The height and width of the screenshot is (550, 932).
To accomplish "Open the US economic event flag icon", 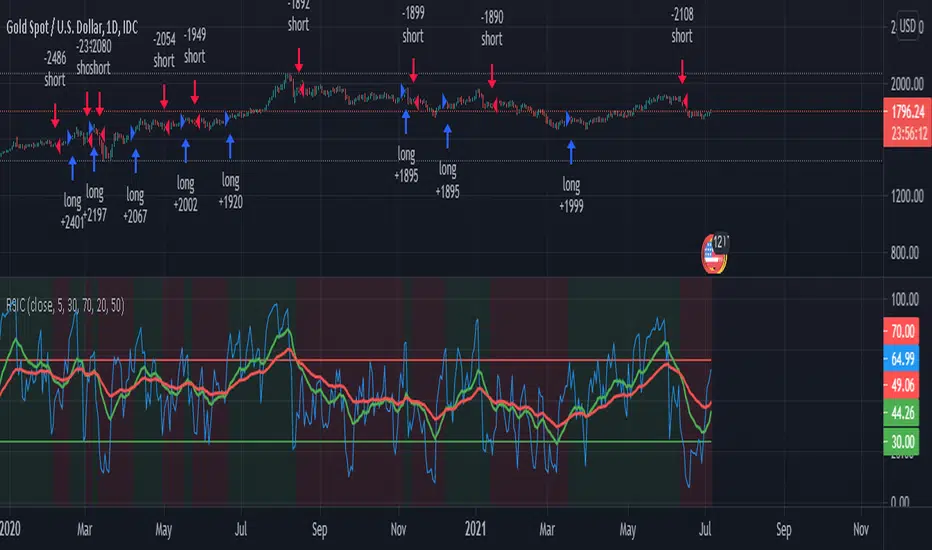I will 713,254.
